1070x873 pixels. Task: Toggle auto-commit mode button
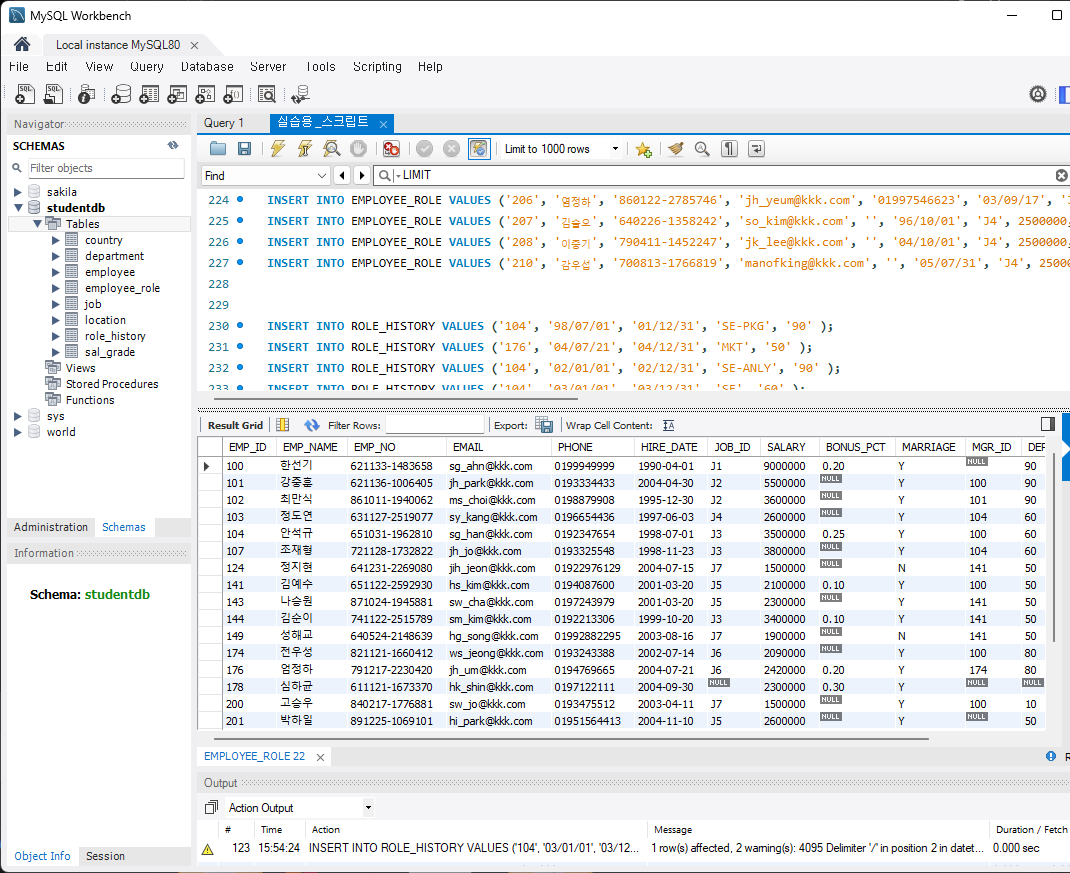479,149
